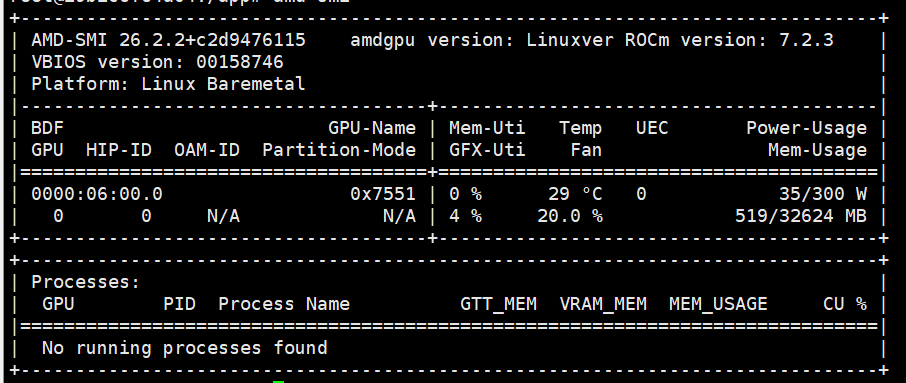Select the 20.0 % fan value
The image size is (906, 383).
click(x=570, y=216)
